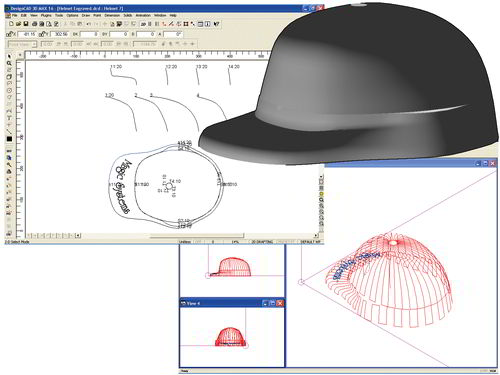Open the Dimension menu

pyautogui.click(x=112, y=15)
